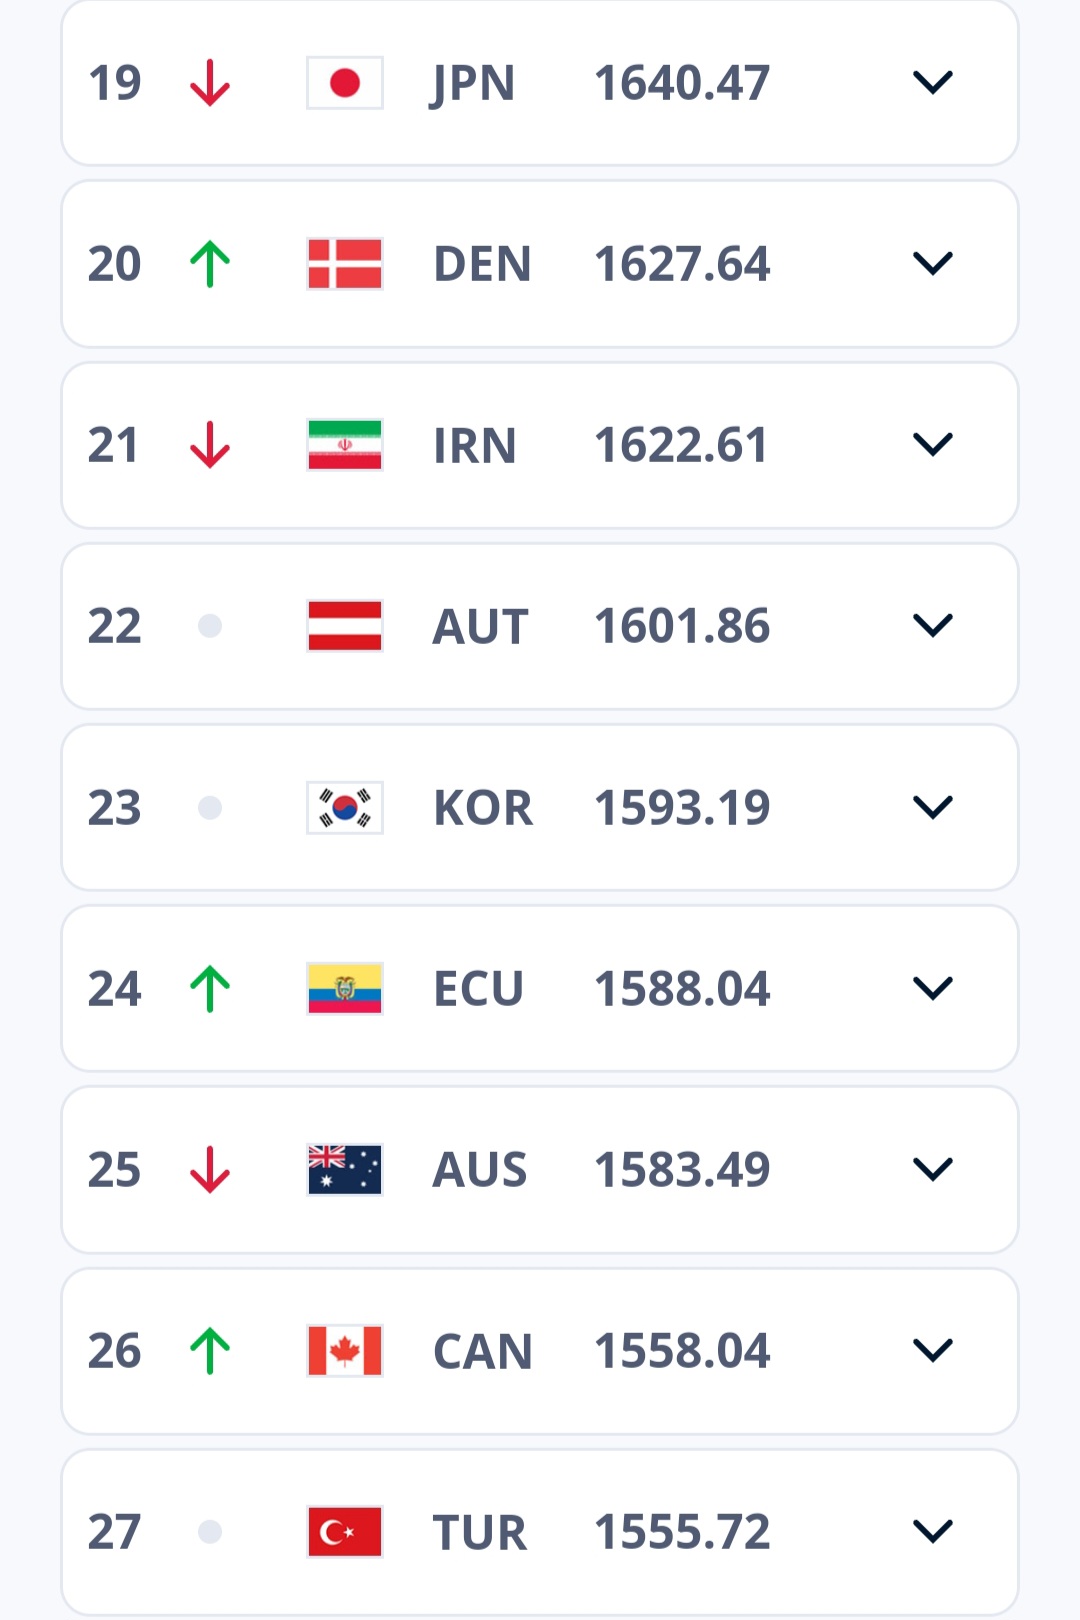Click the grey no-change dot on rank 22

point(210,626)
